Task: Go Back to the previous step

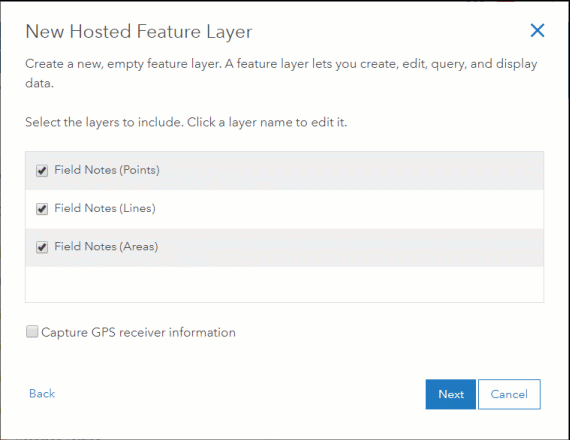Action: 42,393
